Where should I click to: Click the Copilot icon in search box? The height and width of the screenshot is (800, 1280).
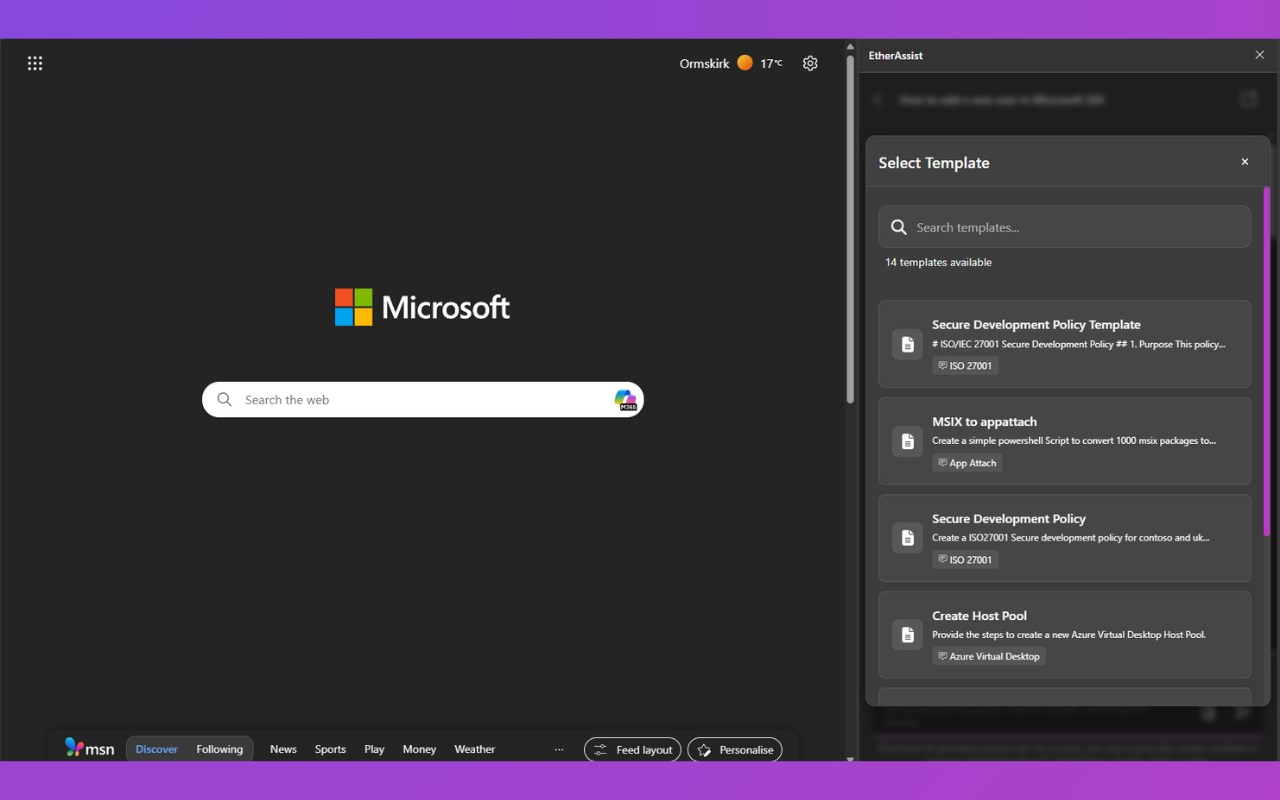(626, 400)
